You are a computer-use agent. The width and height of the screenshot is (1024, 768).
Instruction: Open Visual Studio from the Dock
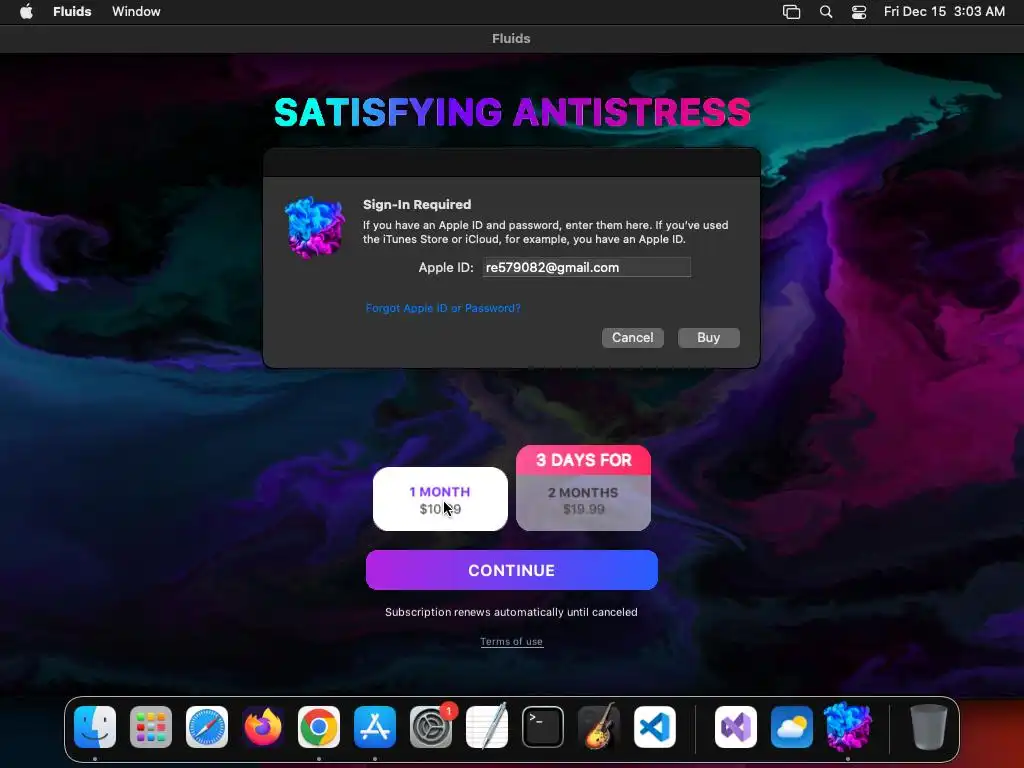(x=736, y=726)
